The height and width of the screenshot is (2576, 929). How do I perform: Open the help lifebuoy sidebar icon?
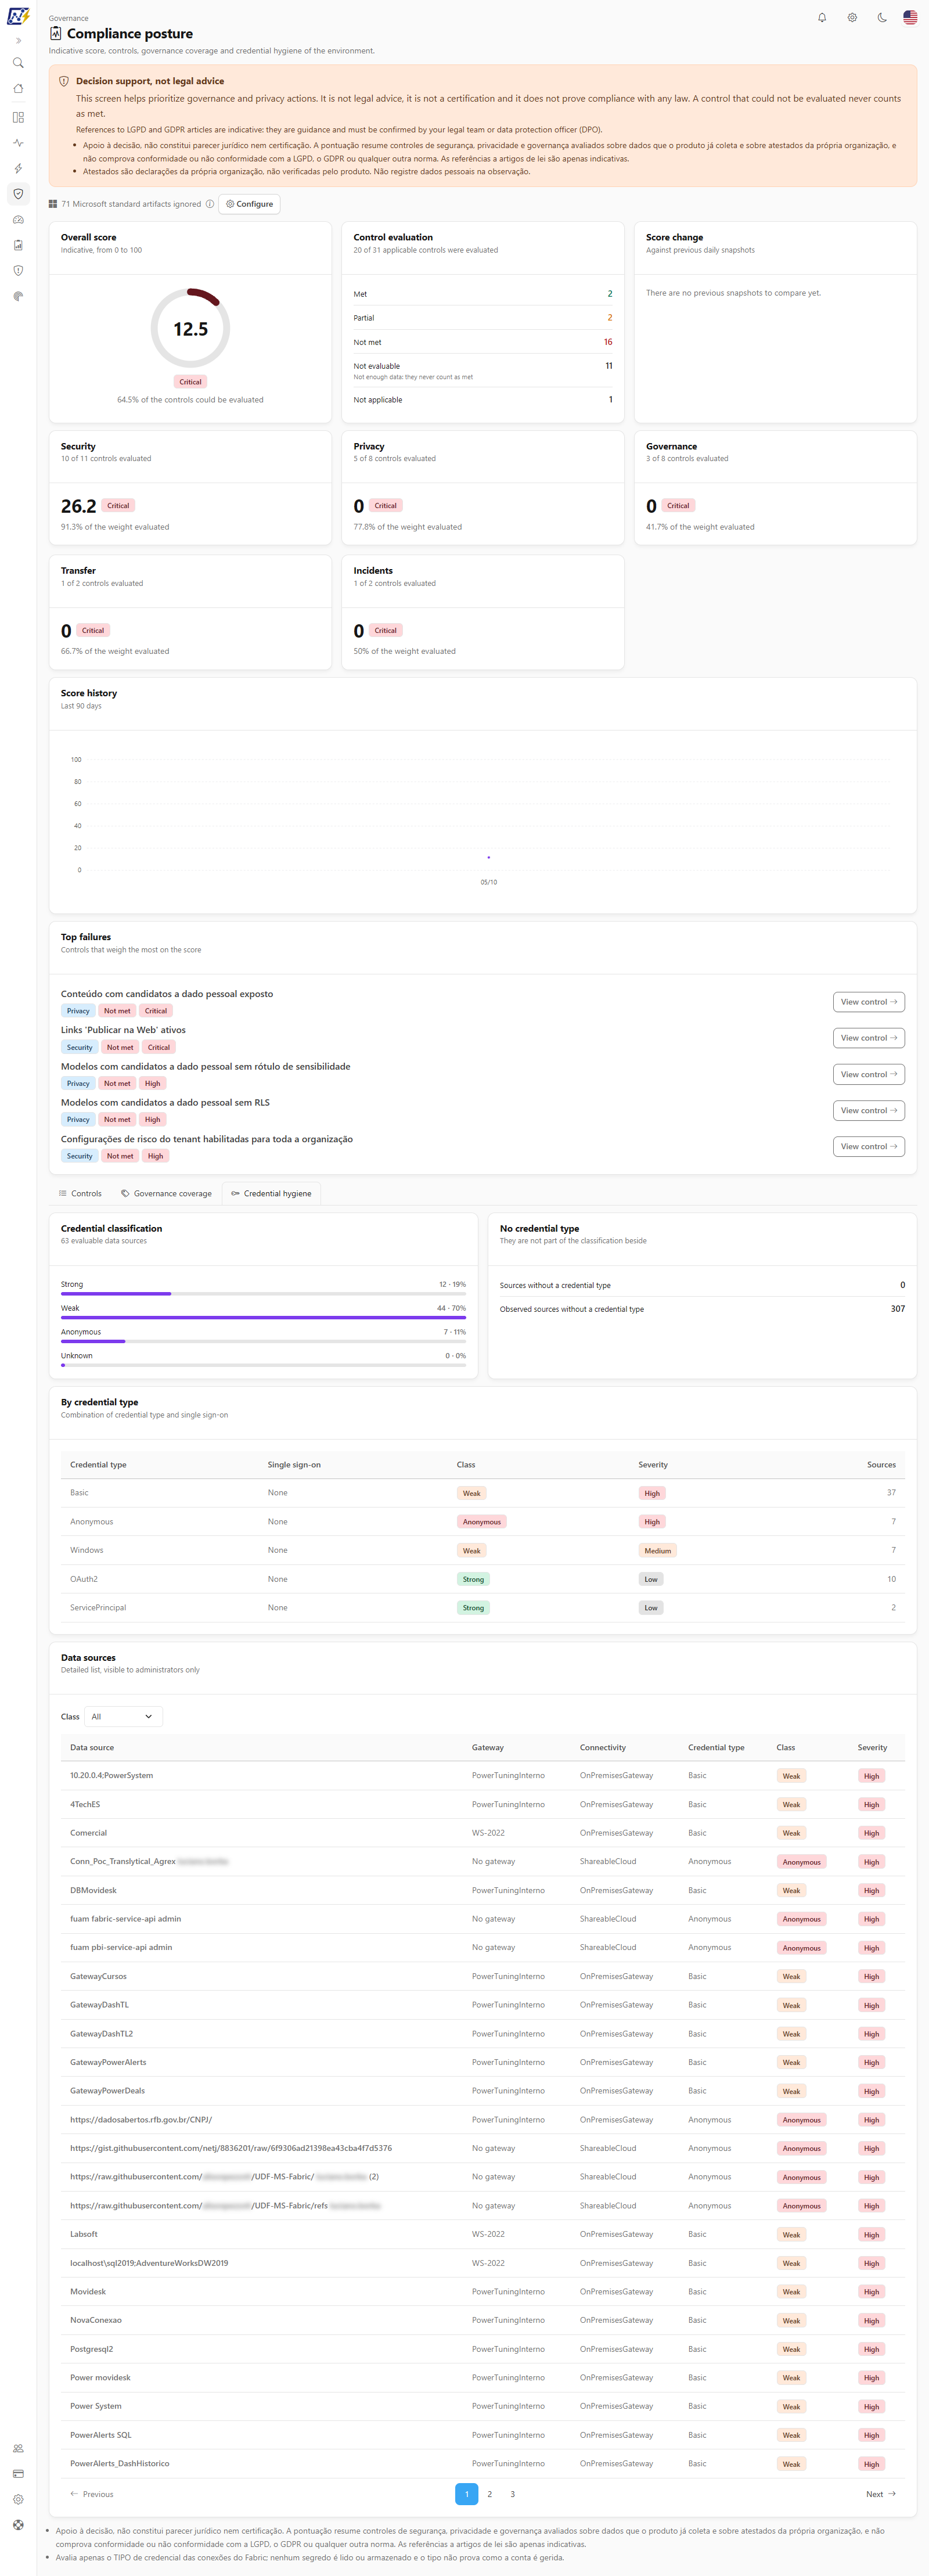coord(18,2525)
